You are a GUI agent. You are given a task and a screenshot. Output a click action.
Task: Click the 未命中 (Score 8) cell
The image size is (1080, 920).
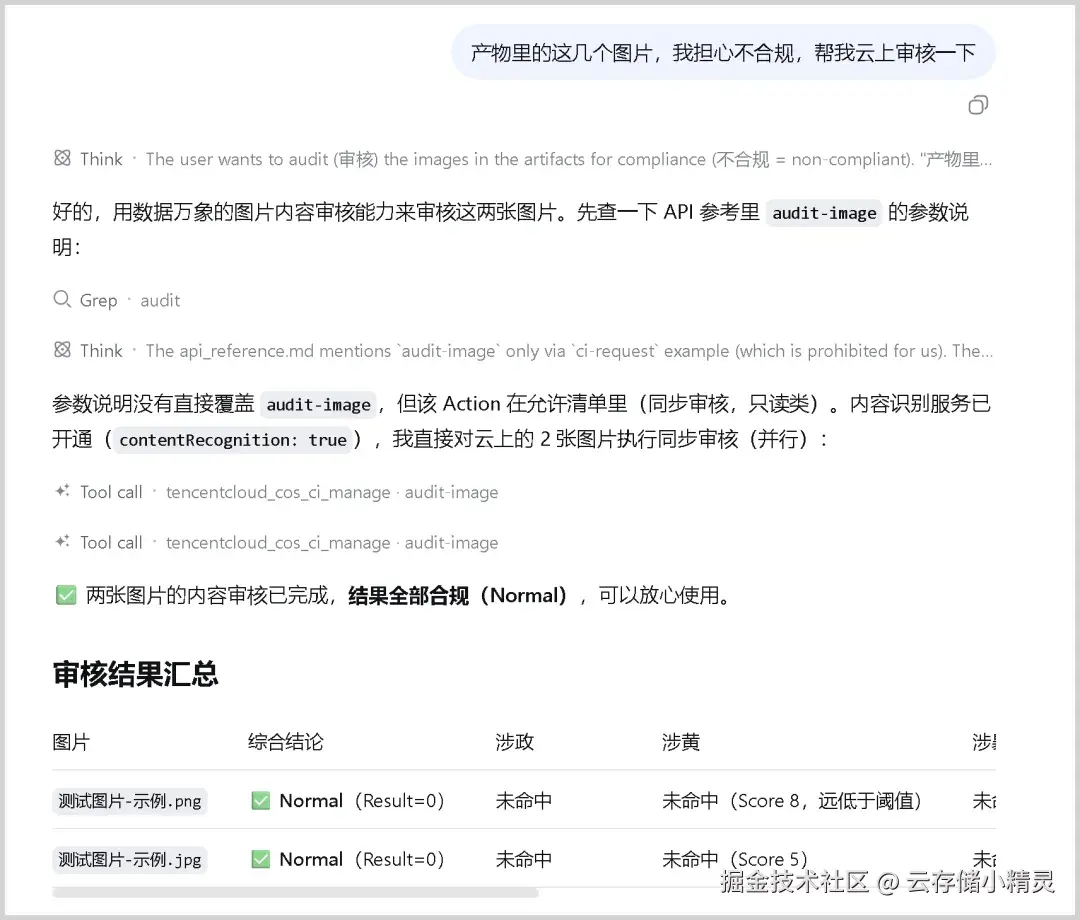791,801
